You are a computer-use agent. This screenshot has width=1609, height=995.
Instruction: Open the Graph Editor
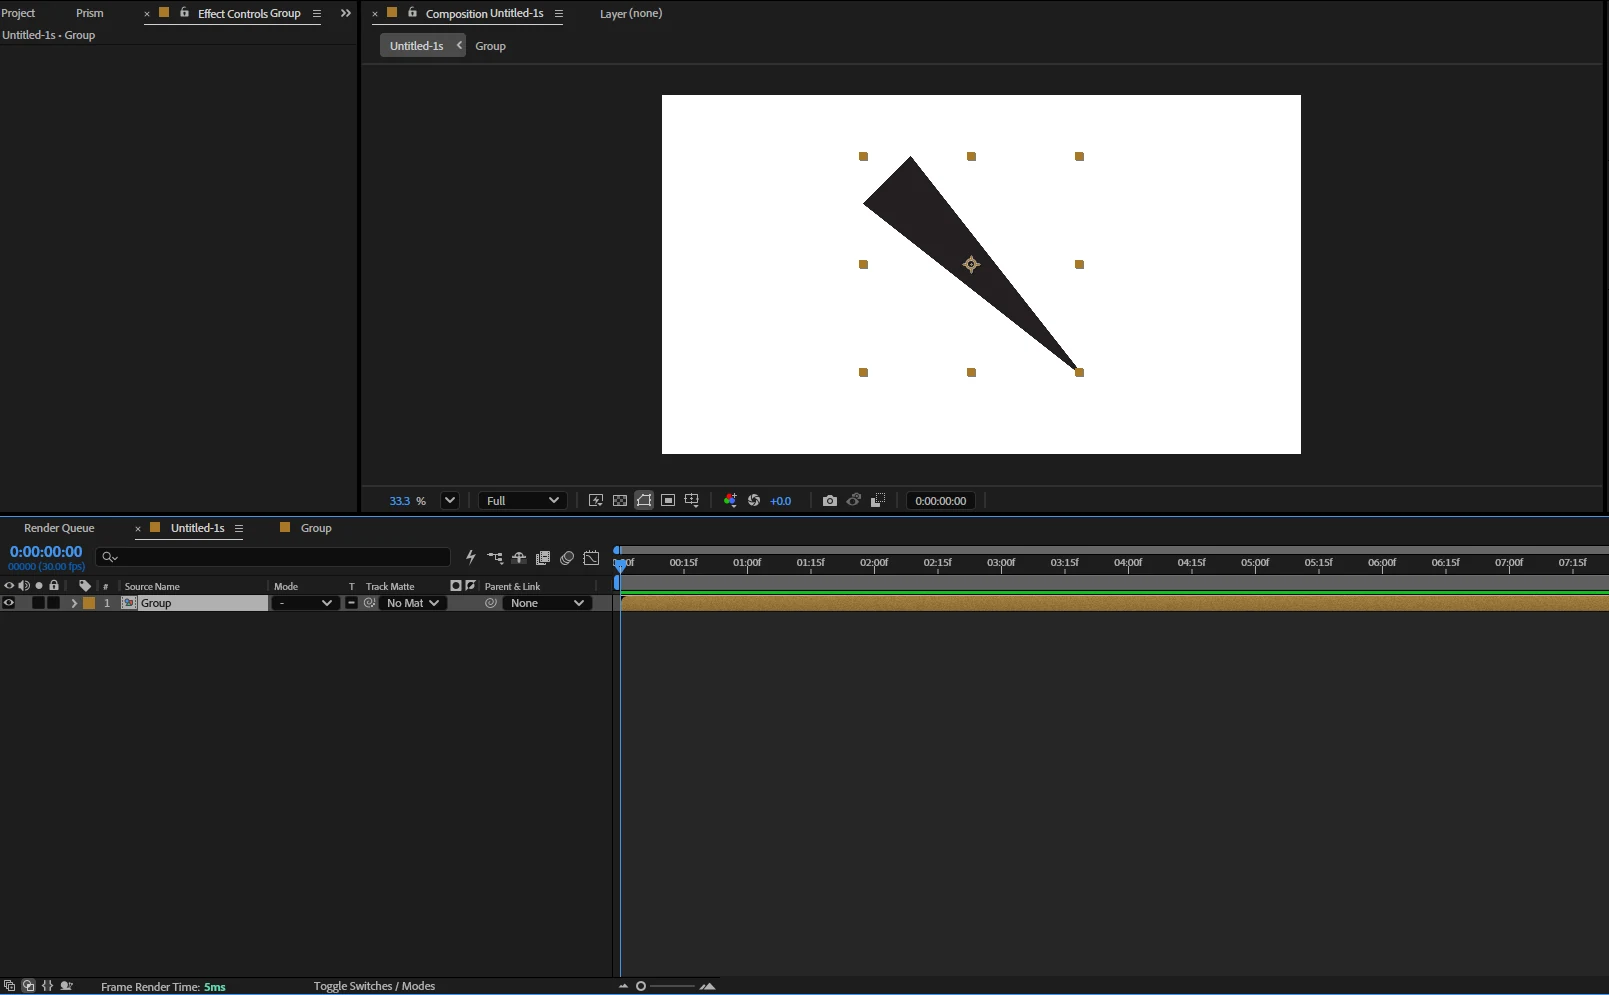(591, 558)
